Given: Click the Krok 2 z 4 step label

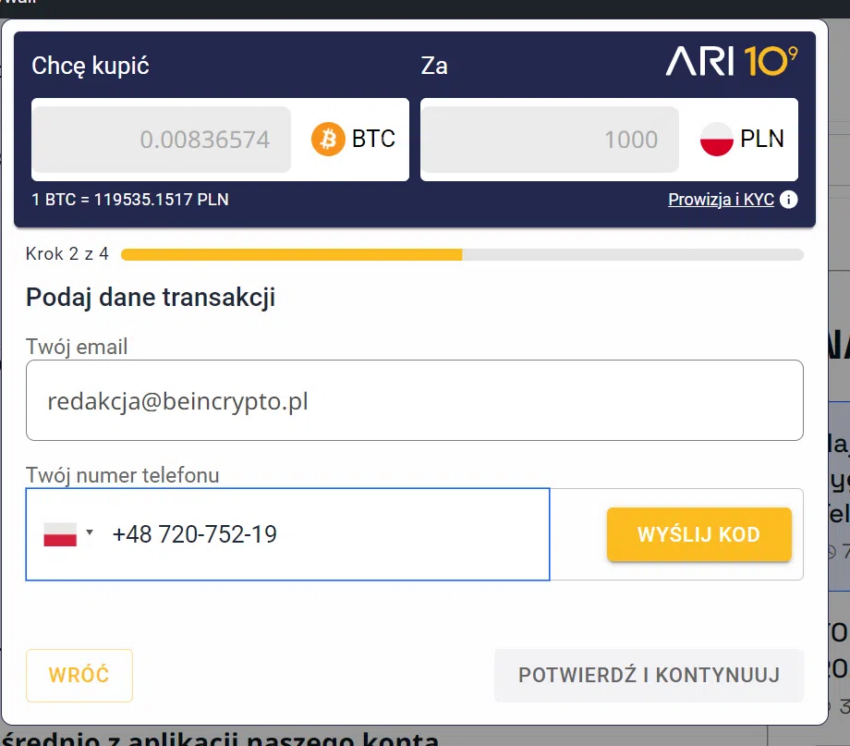Looking at the screenshot, I should pyautogui.click(x=67, y=254).
